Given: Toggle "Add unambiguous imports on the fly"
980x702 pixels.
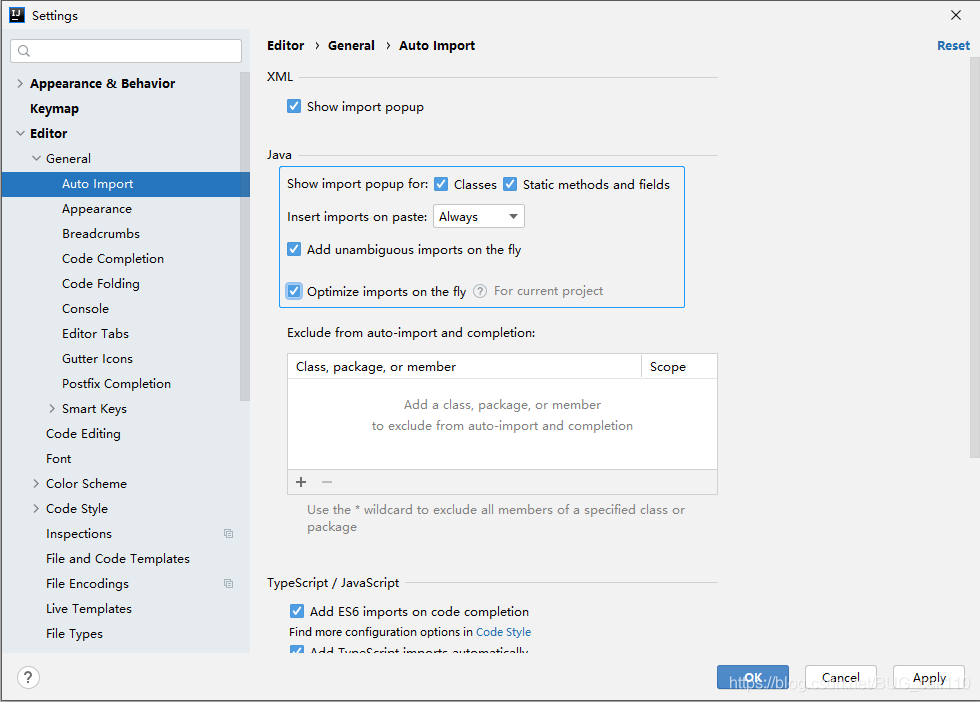Looking at the screenshot, I should pyautogui.click(x=294, y=249).
